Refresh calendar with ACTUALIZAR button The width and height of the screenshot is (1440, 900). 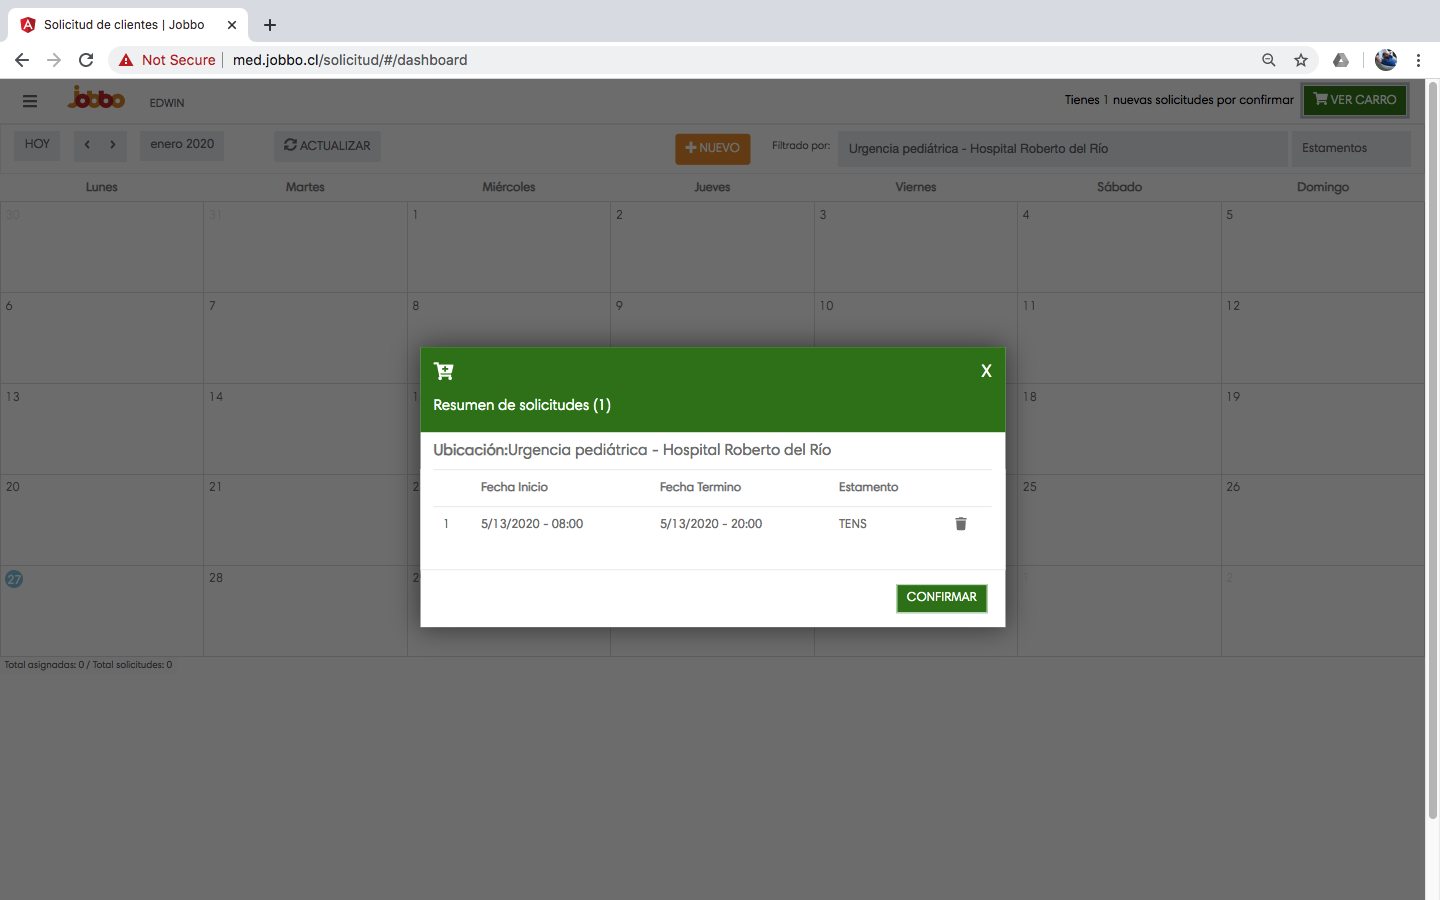point(327,146)
